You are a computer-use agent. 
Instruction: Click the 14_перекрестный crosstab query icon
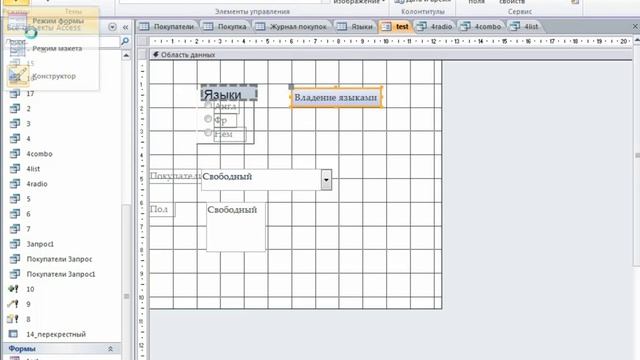13,334
